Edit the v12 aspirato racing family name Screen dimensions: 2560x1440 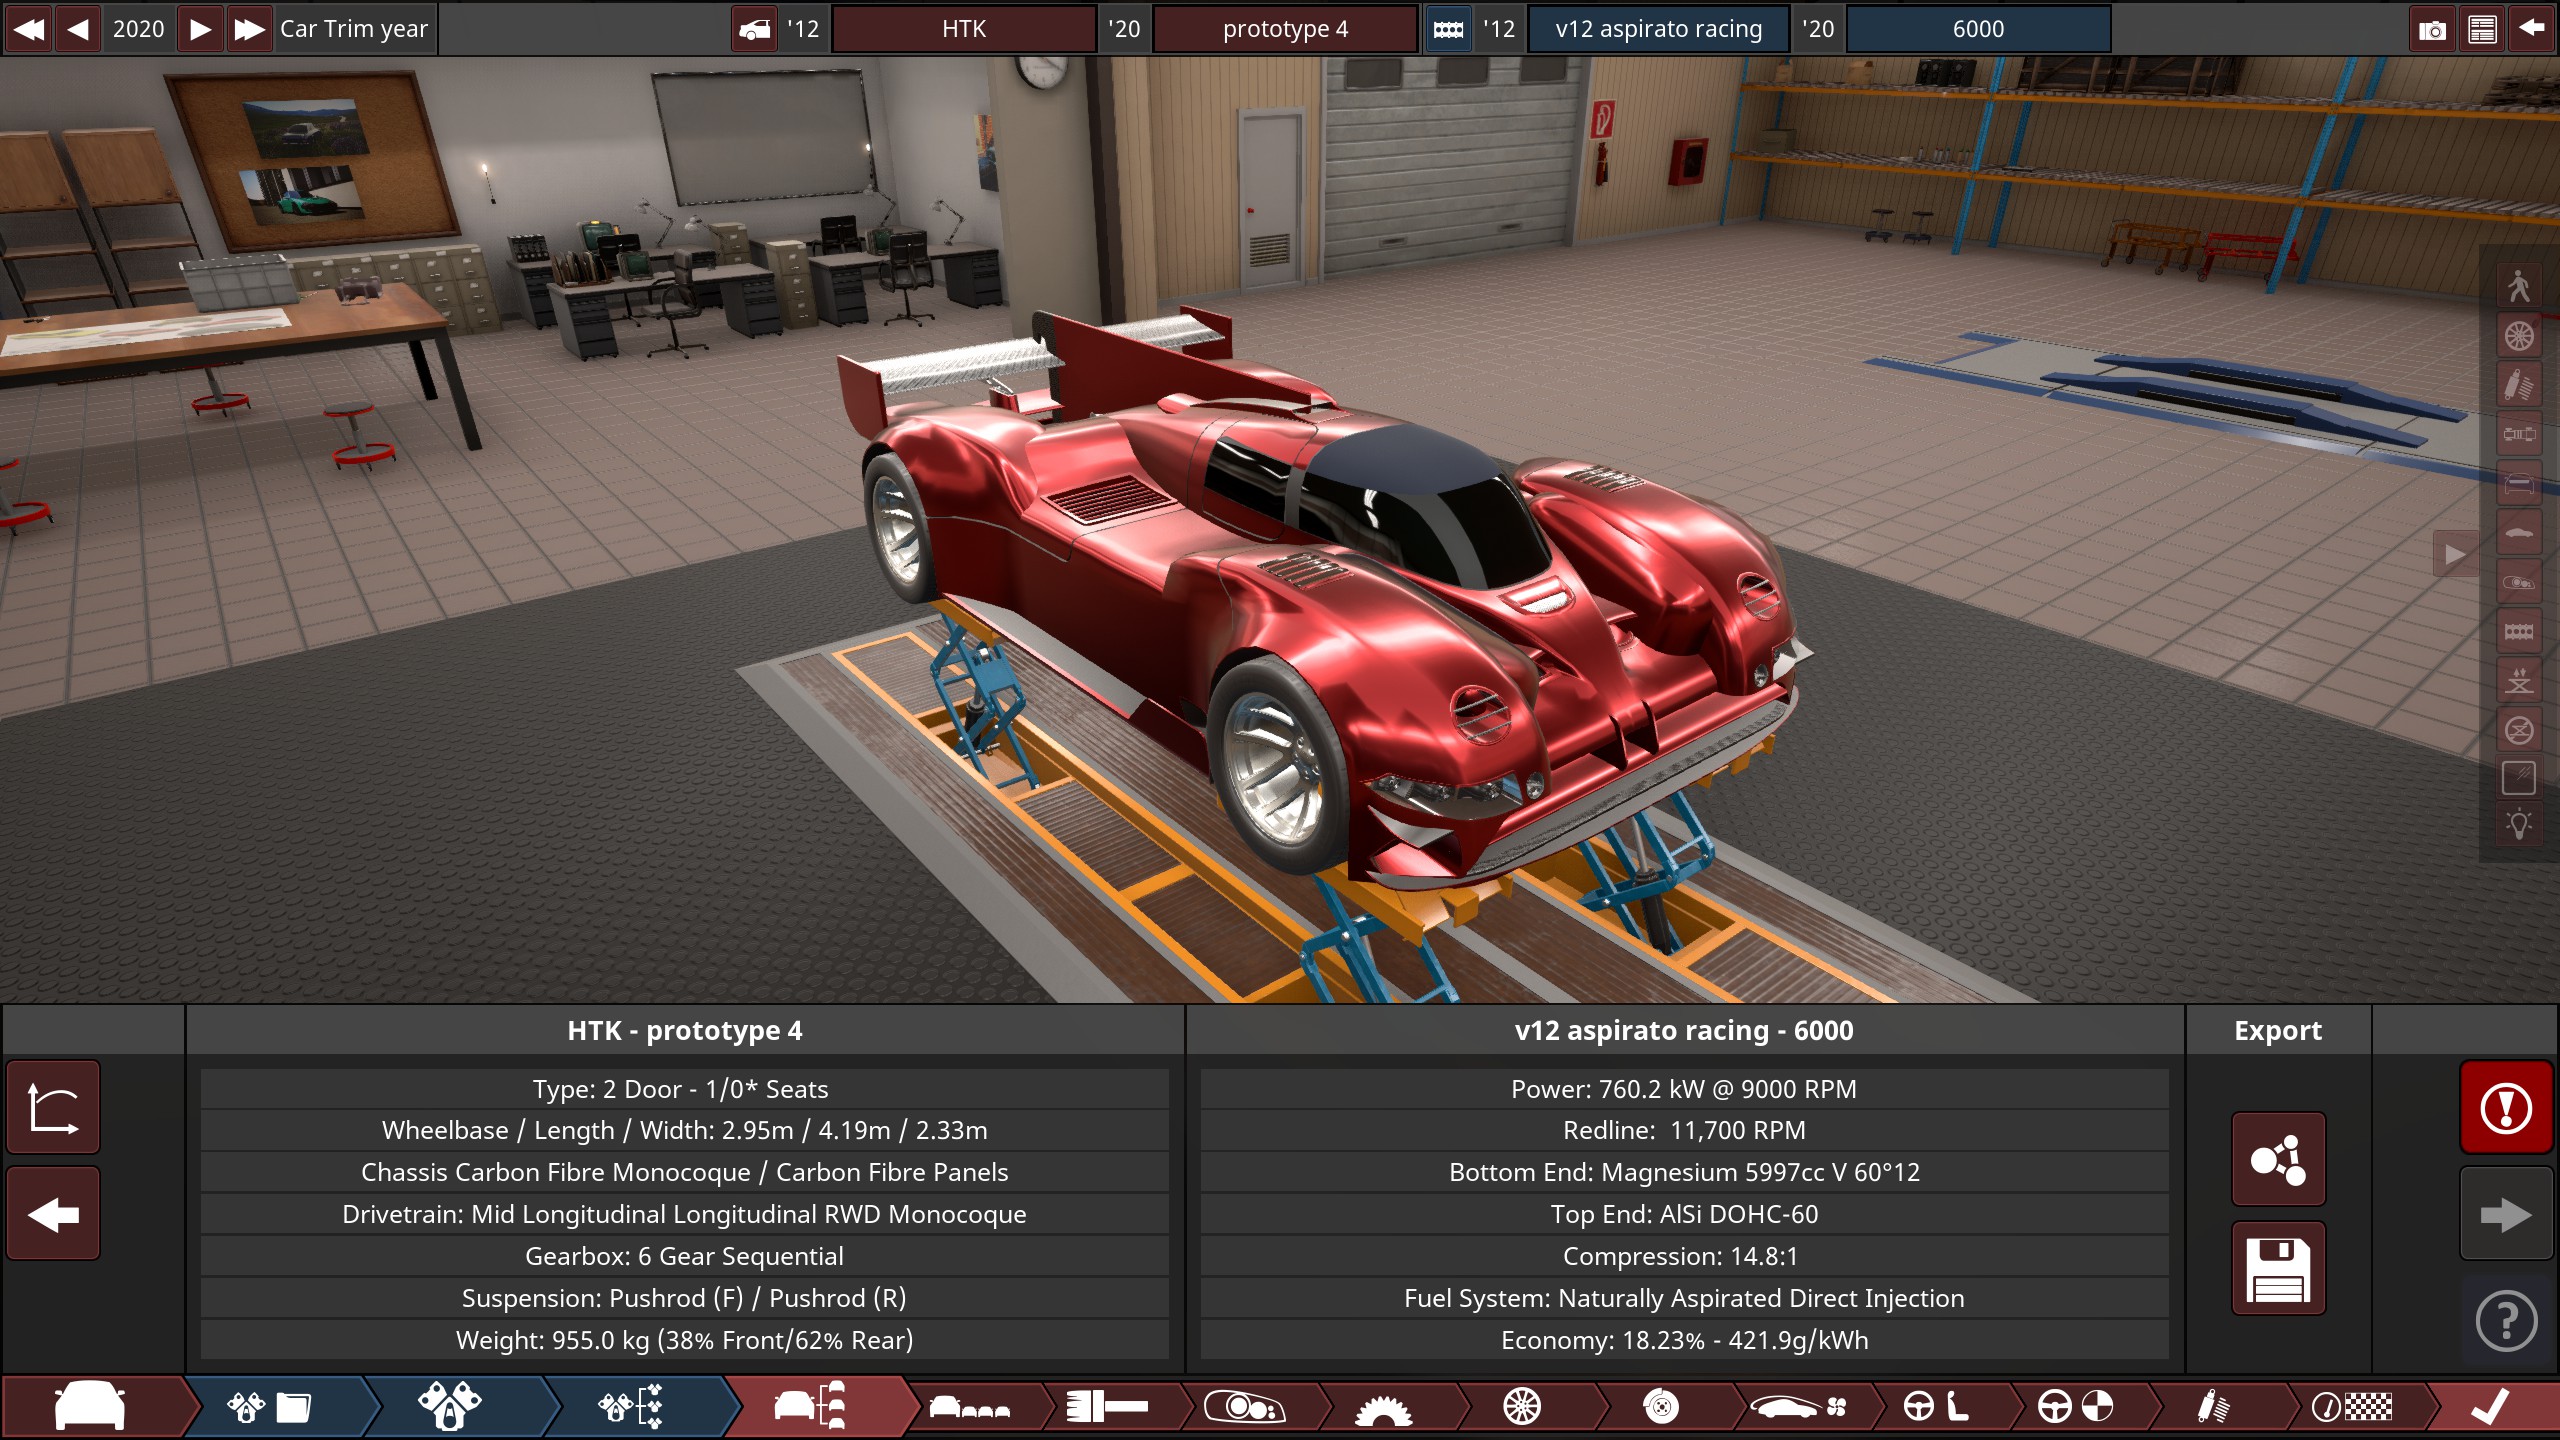point(1659,29)
